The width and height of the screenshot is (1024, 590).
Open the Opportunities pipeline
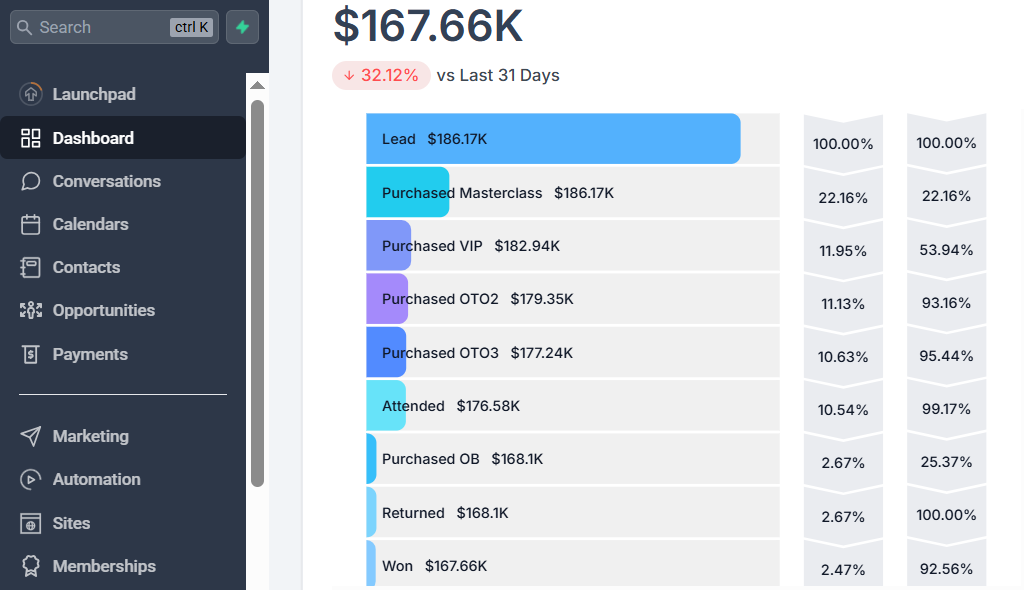pyautogui.click(x=103, y=310)
